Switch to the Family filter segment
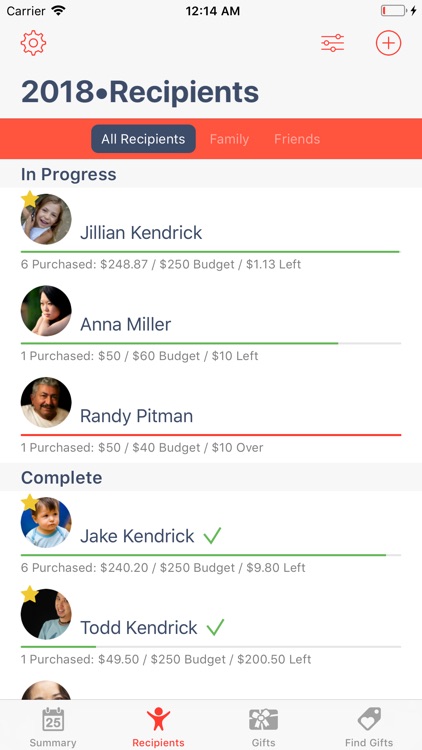422x750 pixels. [229, 139]
